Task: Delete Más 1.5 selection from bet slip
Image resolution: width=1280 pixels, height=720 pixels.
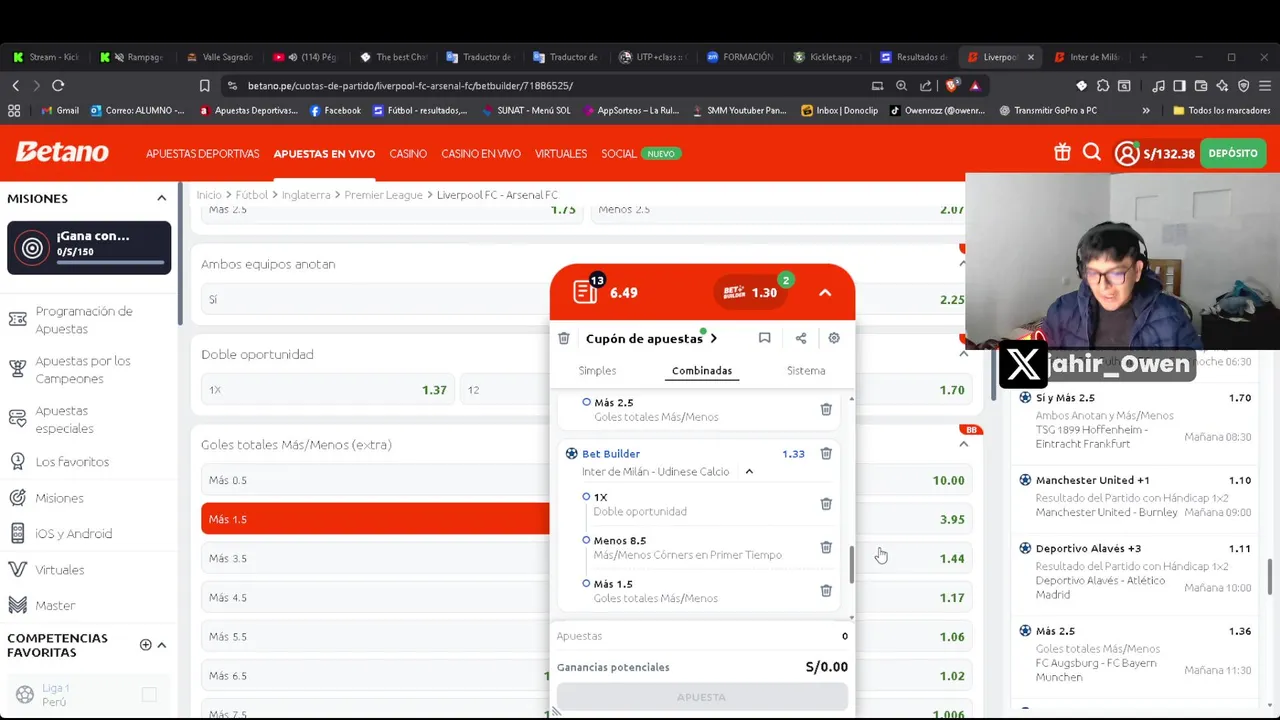Action: pos(826,591)
